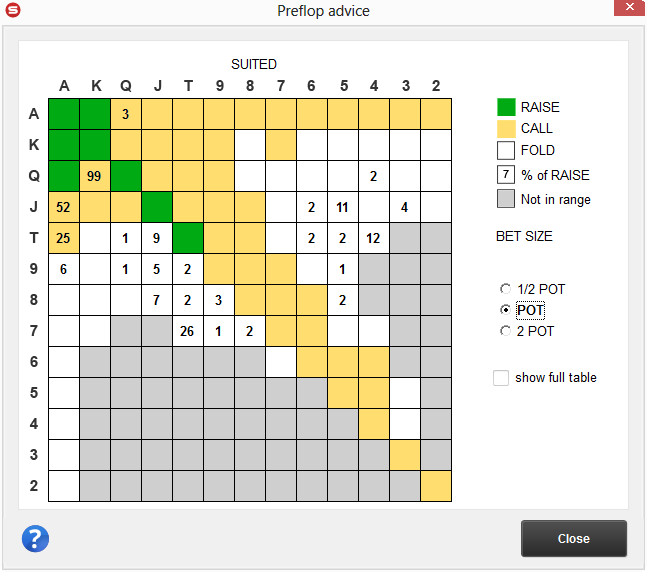This screenshot has height=572, width=647.
Task: Click the blue help question mark icon
Action: point(35,539)
